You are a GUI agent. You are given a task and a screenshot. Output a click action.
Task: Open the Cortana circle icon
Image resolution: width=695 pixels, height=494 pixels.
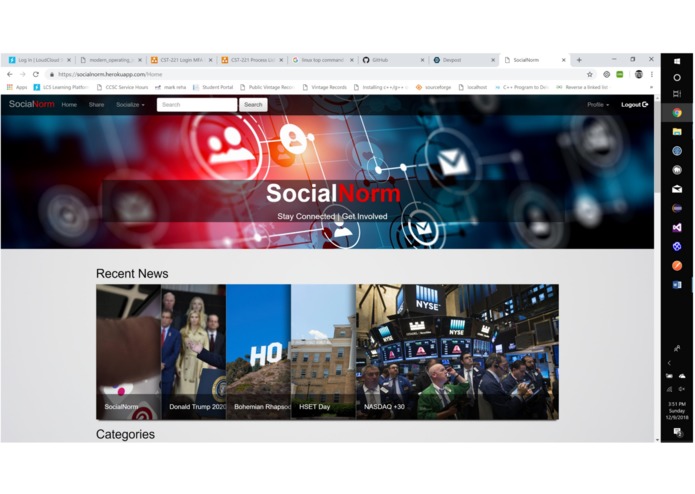coord(677,78)
